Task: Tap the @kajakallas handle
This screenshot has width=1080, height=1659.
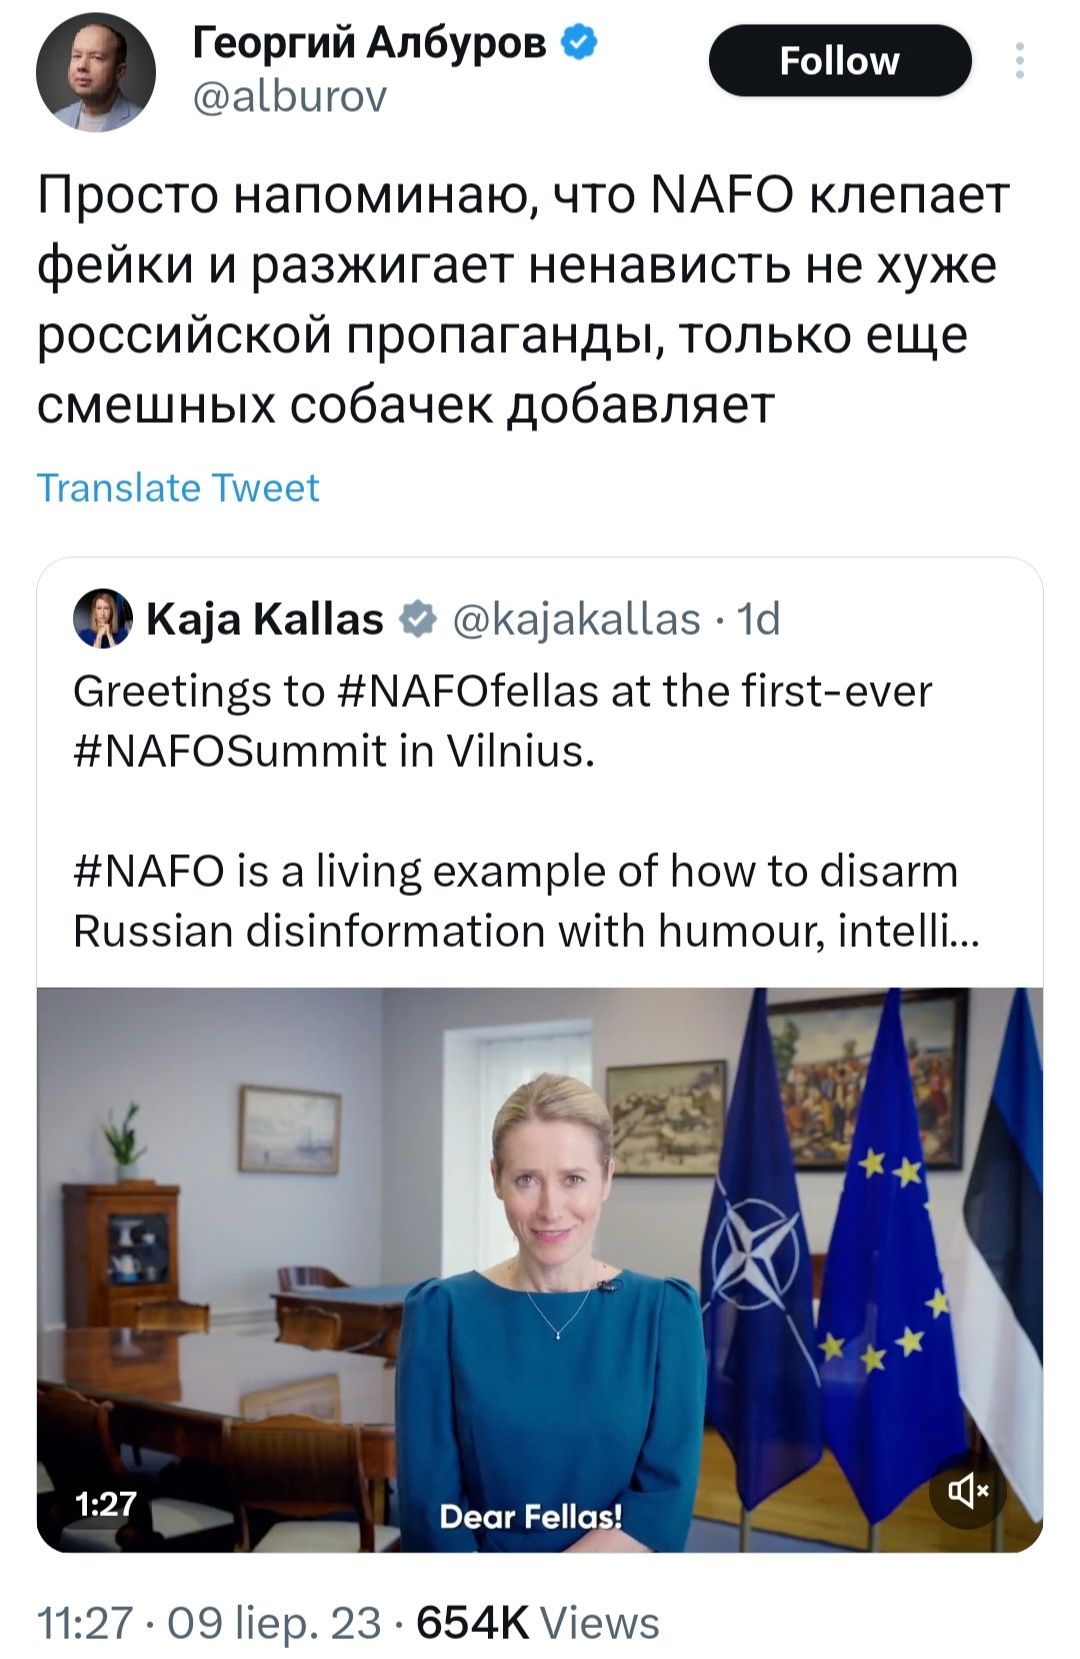Action: click(x=577, y=620)
